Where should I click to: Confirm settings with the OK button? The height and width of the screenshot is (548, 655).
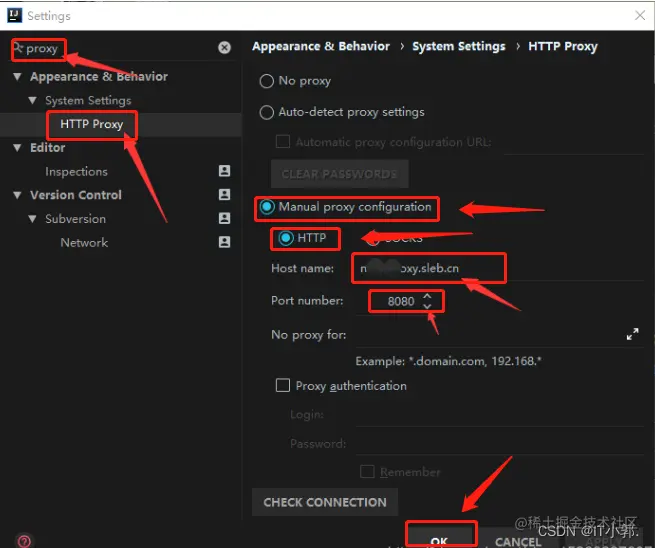[x=439, y=541]
